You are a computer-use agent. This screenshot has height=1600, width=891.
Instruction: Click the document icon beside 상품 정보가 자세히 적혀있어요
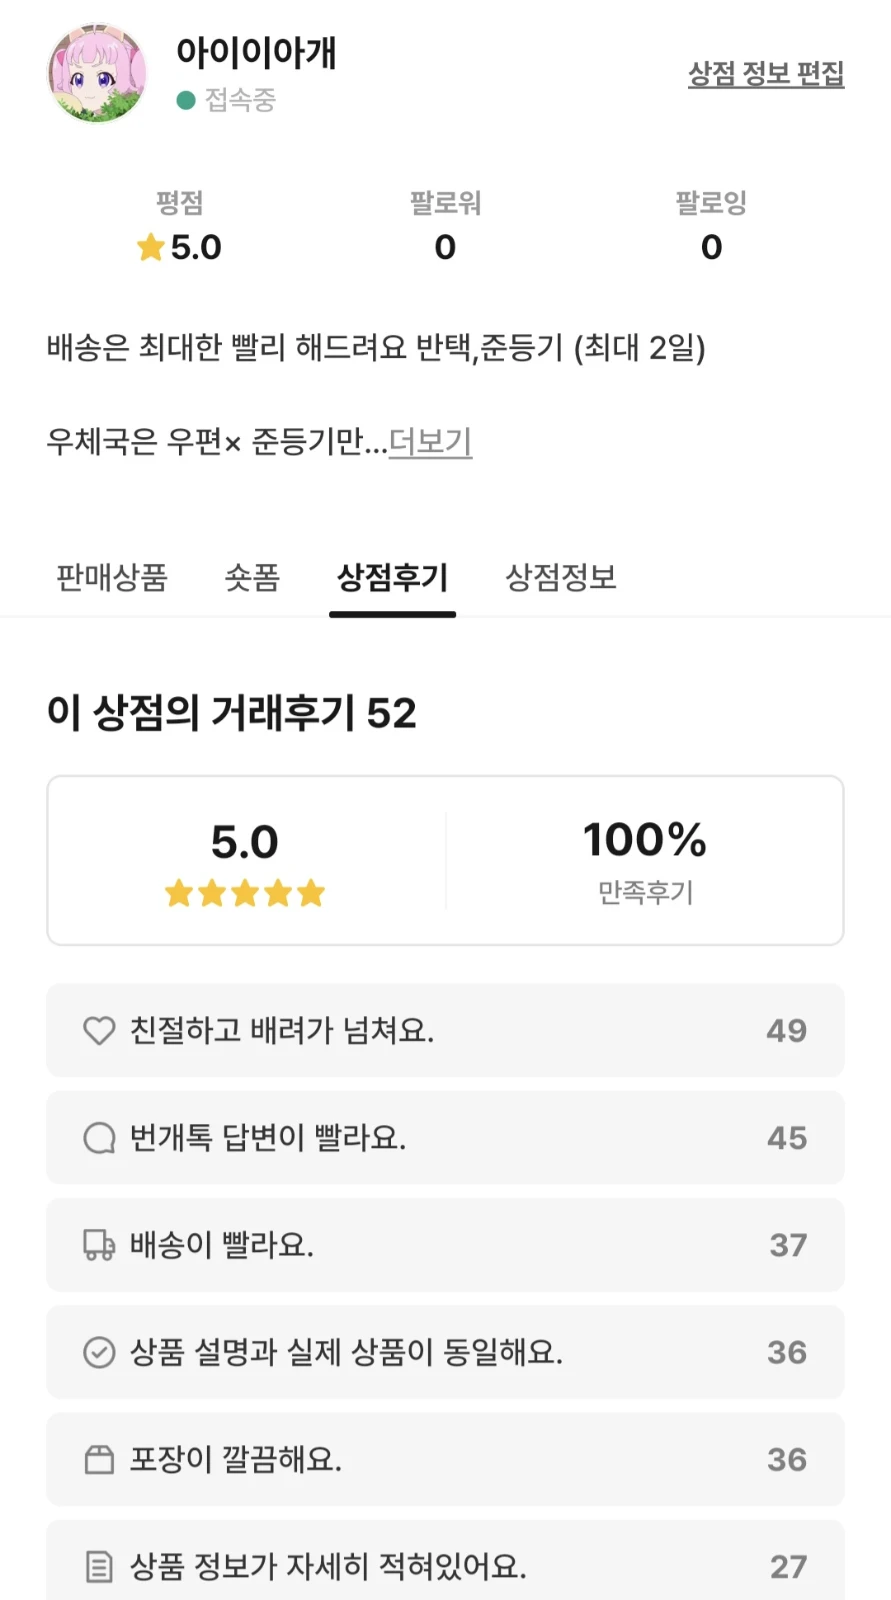(x=99, y=1566)
